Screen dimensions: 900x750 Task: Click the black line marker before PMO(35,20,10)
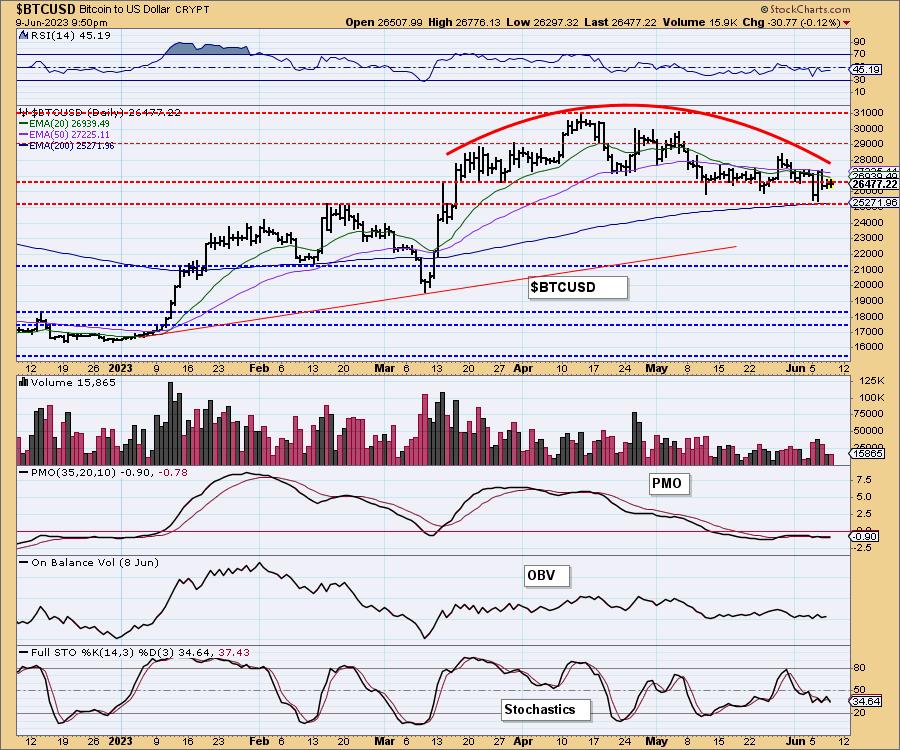(x=24, y=472)
